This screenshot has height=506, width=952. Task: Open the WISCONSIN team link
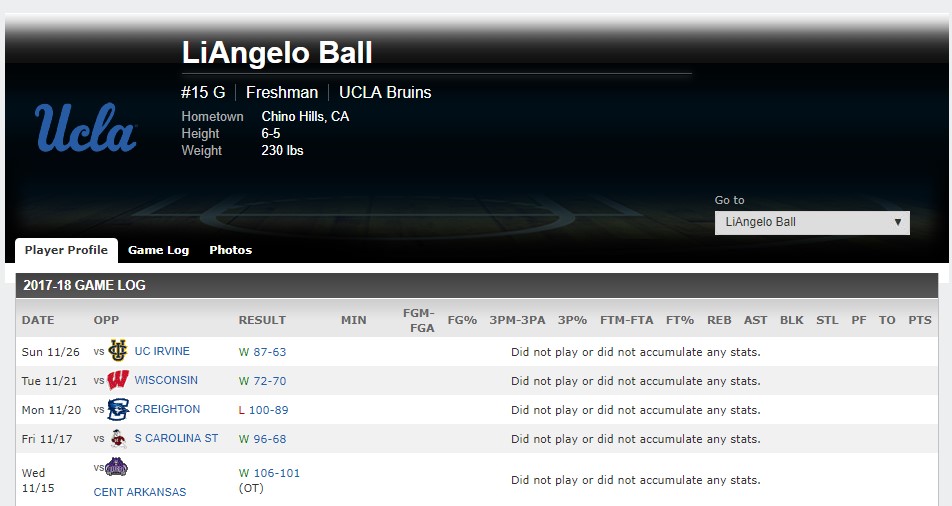[166, 380]
